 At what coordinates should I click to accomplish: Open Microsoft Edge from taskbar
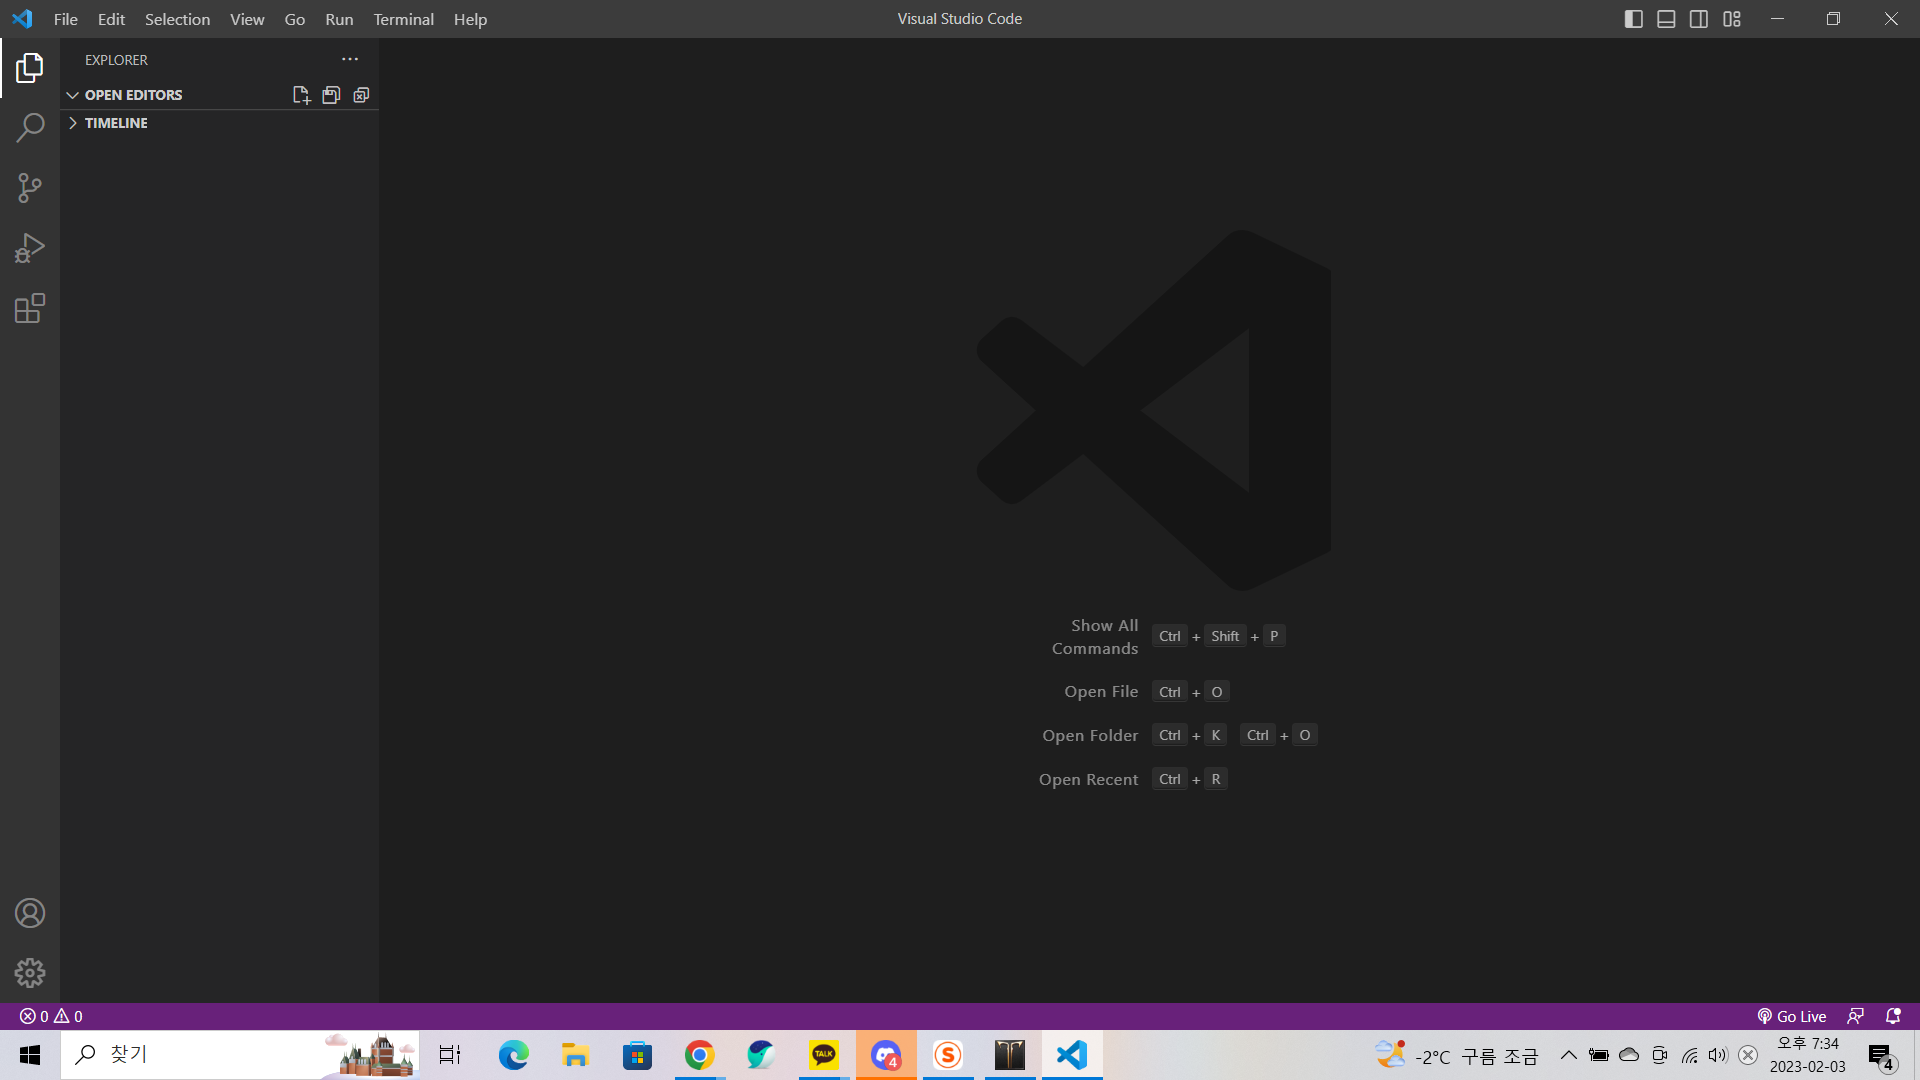point(513,1055)
